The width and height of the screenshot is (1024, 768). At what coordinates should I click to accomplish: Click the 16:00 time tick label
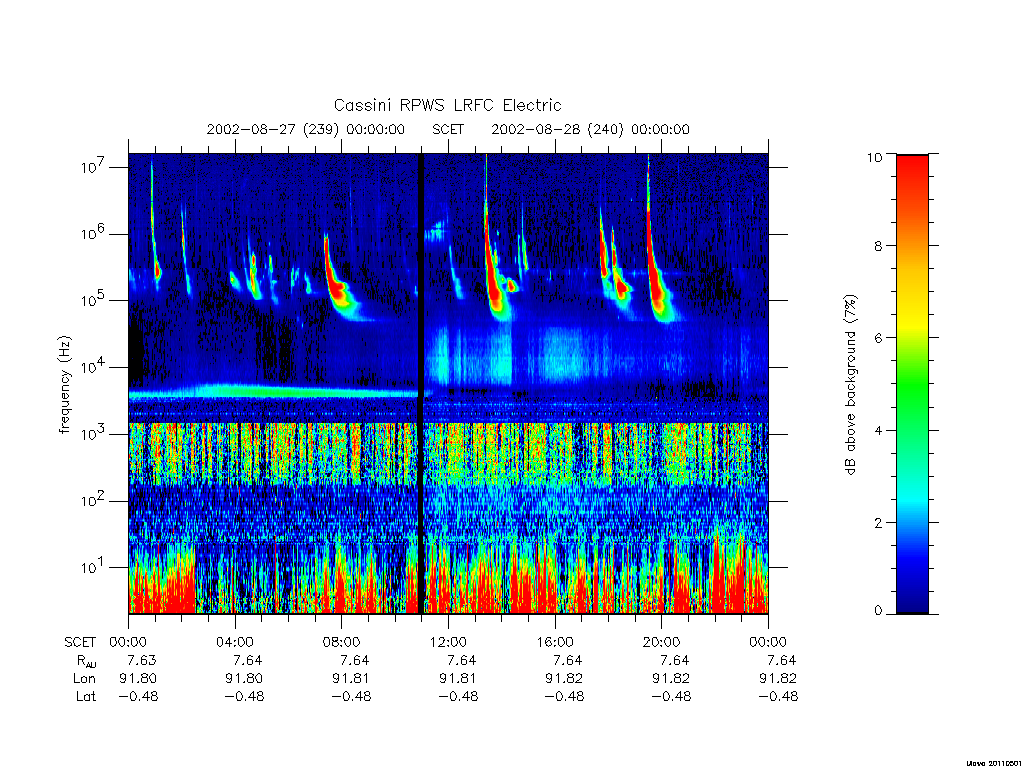click(554, 642)
